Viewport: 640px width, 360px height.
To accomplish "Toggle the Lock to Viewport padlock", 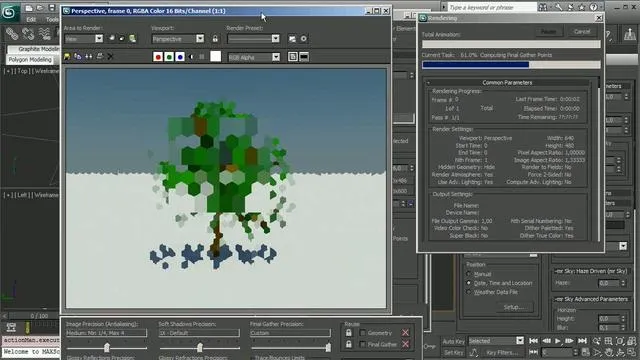I will [x=215, y=39].
